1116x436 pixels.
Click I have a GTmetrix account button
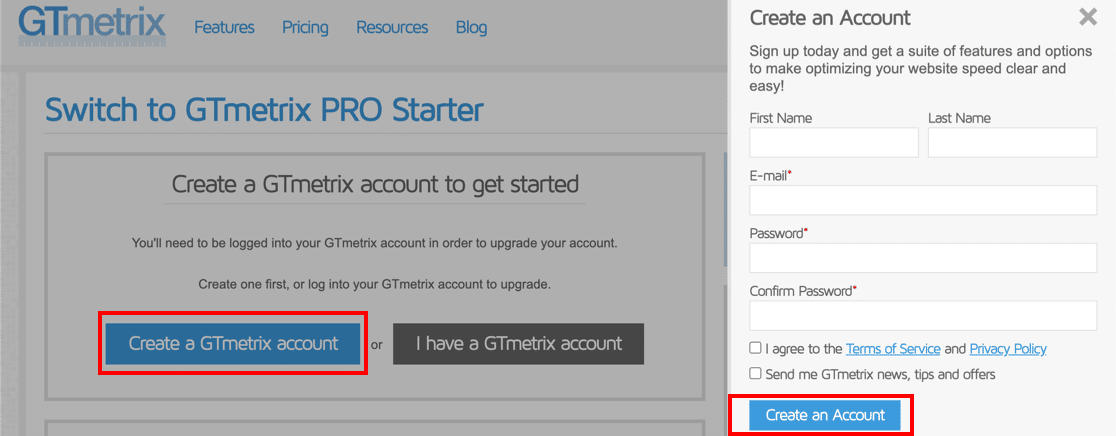pos(519,344)
